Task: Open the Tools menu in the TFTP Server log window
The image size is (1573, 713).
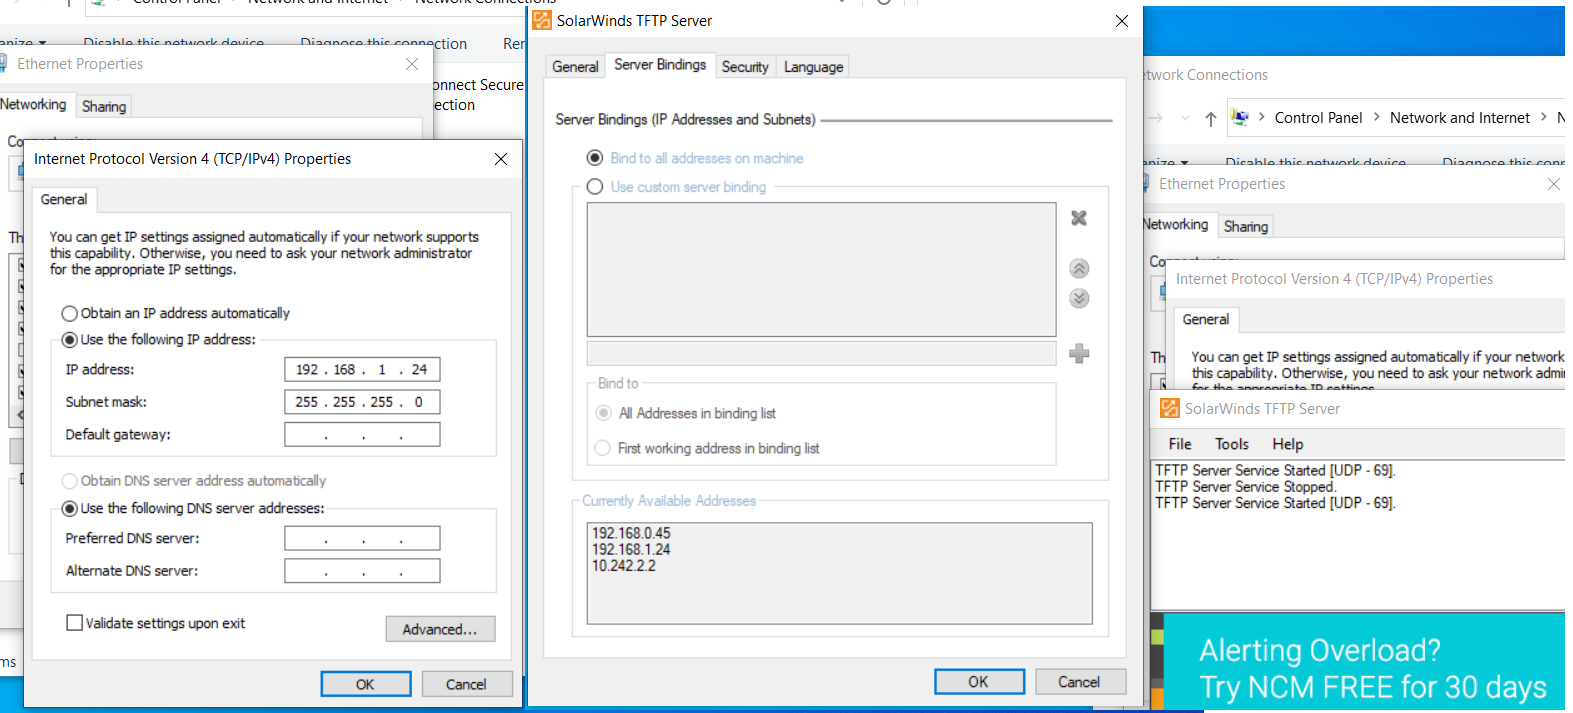Action: (x=1232, y=444)
